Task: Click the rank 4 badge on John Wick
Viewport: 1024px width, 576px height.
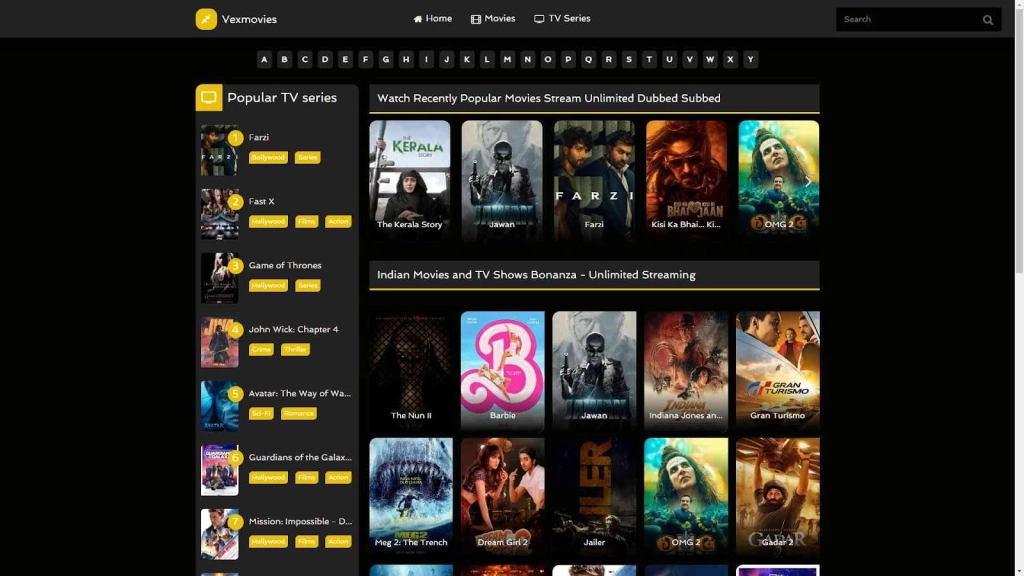Action: pyautogui.click(x=235, y=330)
